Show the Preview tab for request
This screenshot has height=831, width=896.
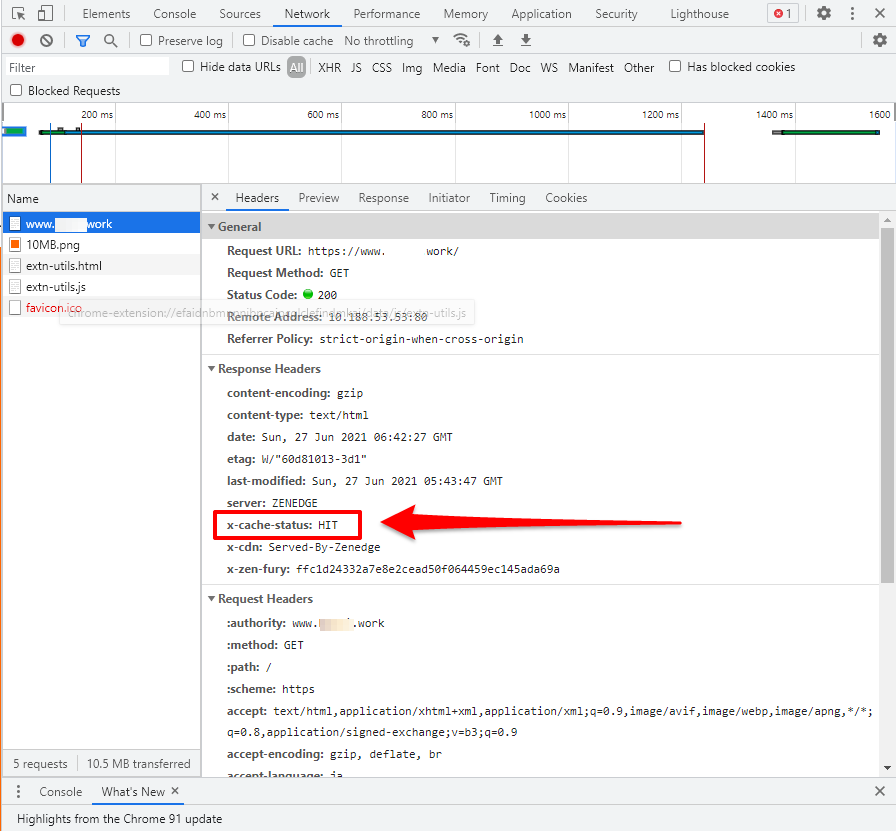[319, 198]
